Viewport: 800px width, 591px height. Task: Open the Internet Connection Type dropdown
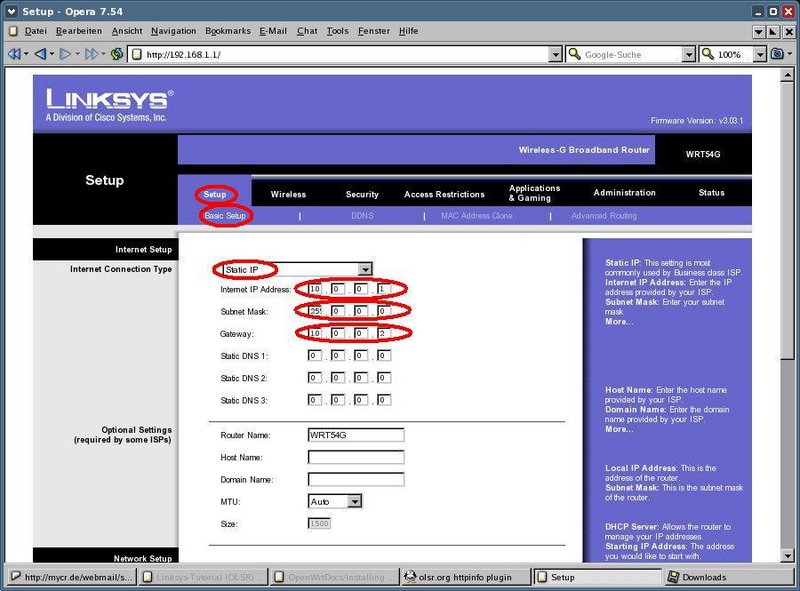pos(365,269)
